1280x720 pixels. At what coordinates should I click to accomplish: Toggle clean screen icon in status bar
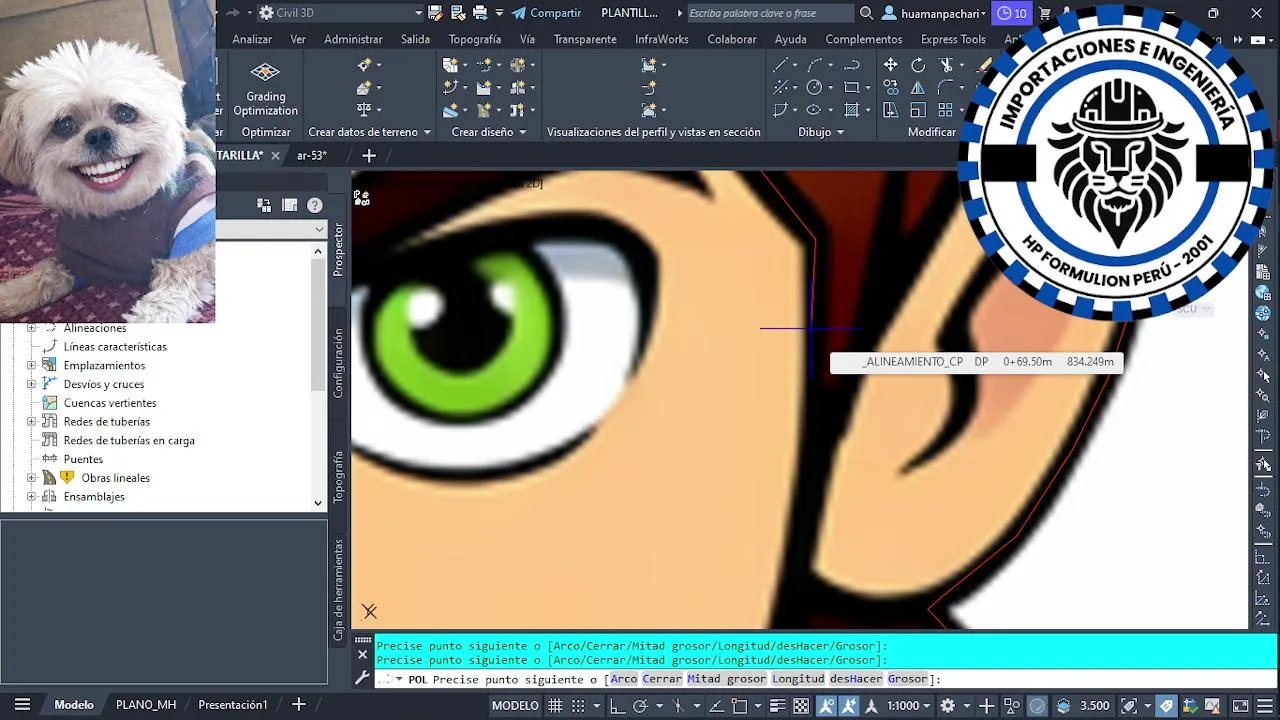(1240, 705)
